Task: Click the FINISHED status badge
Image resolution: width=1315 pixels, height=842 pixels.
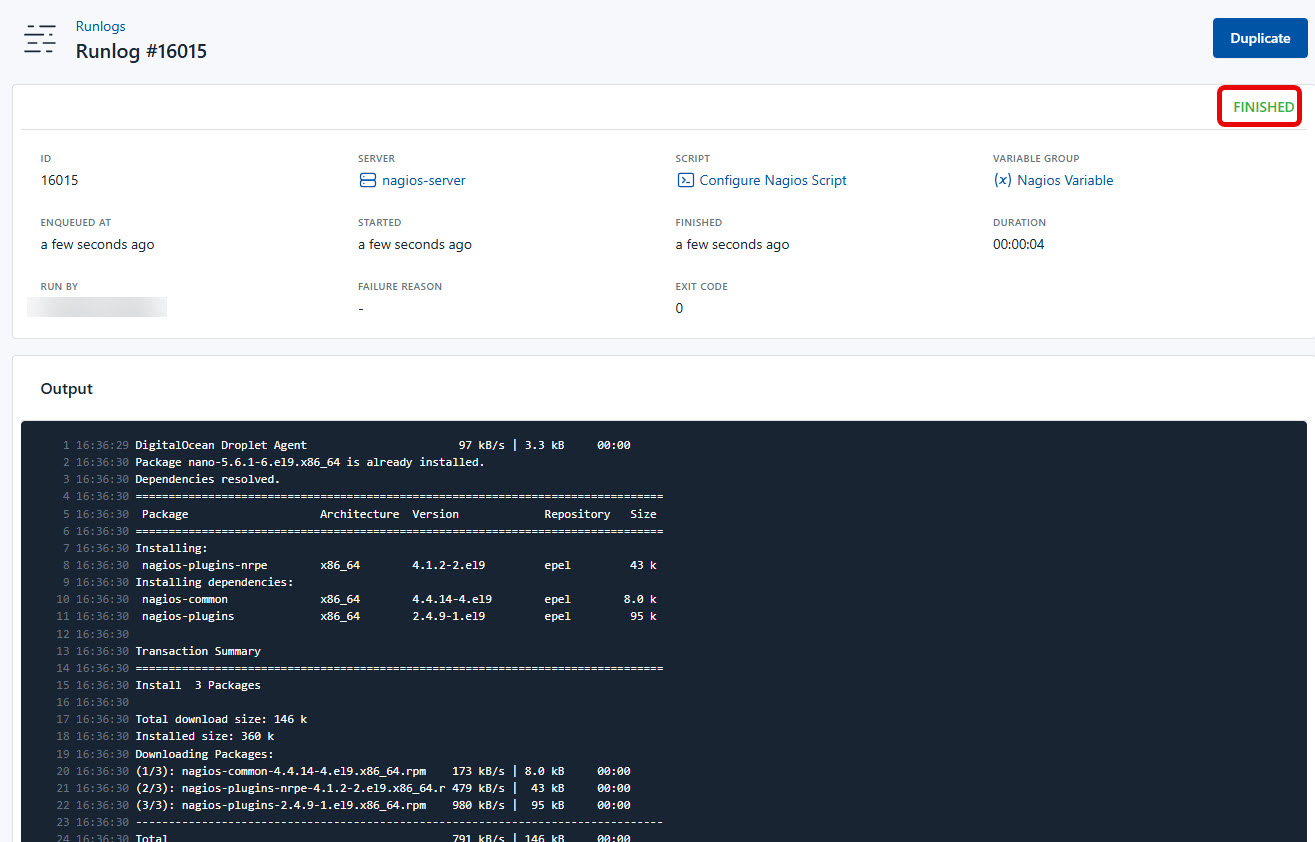Action: pyautogui.click(x=1259, y=106)
